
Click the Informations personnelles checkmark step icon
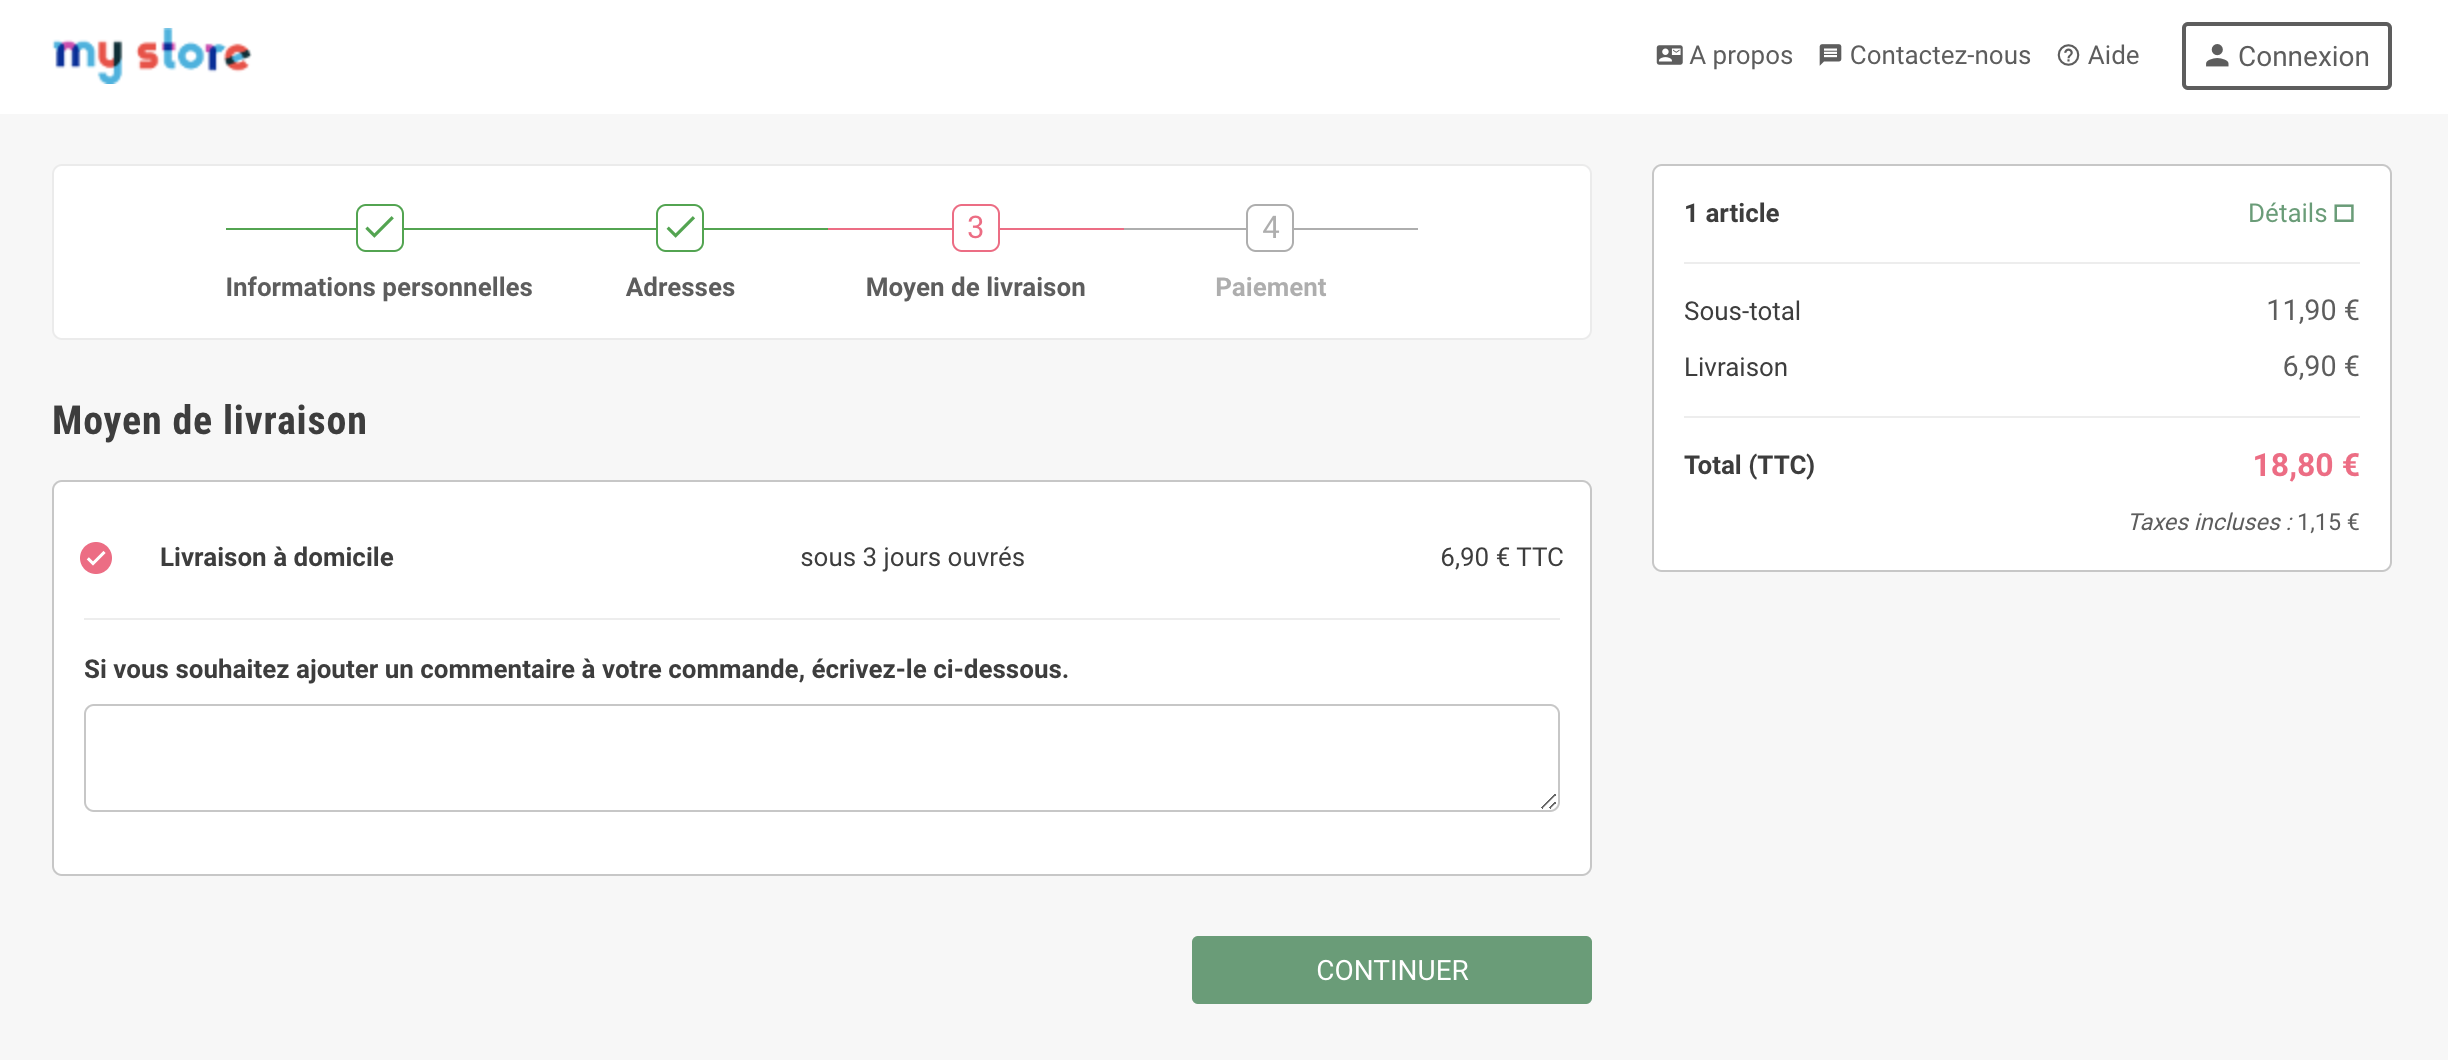[x=380, y=228]
